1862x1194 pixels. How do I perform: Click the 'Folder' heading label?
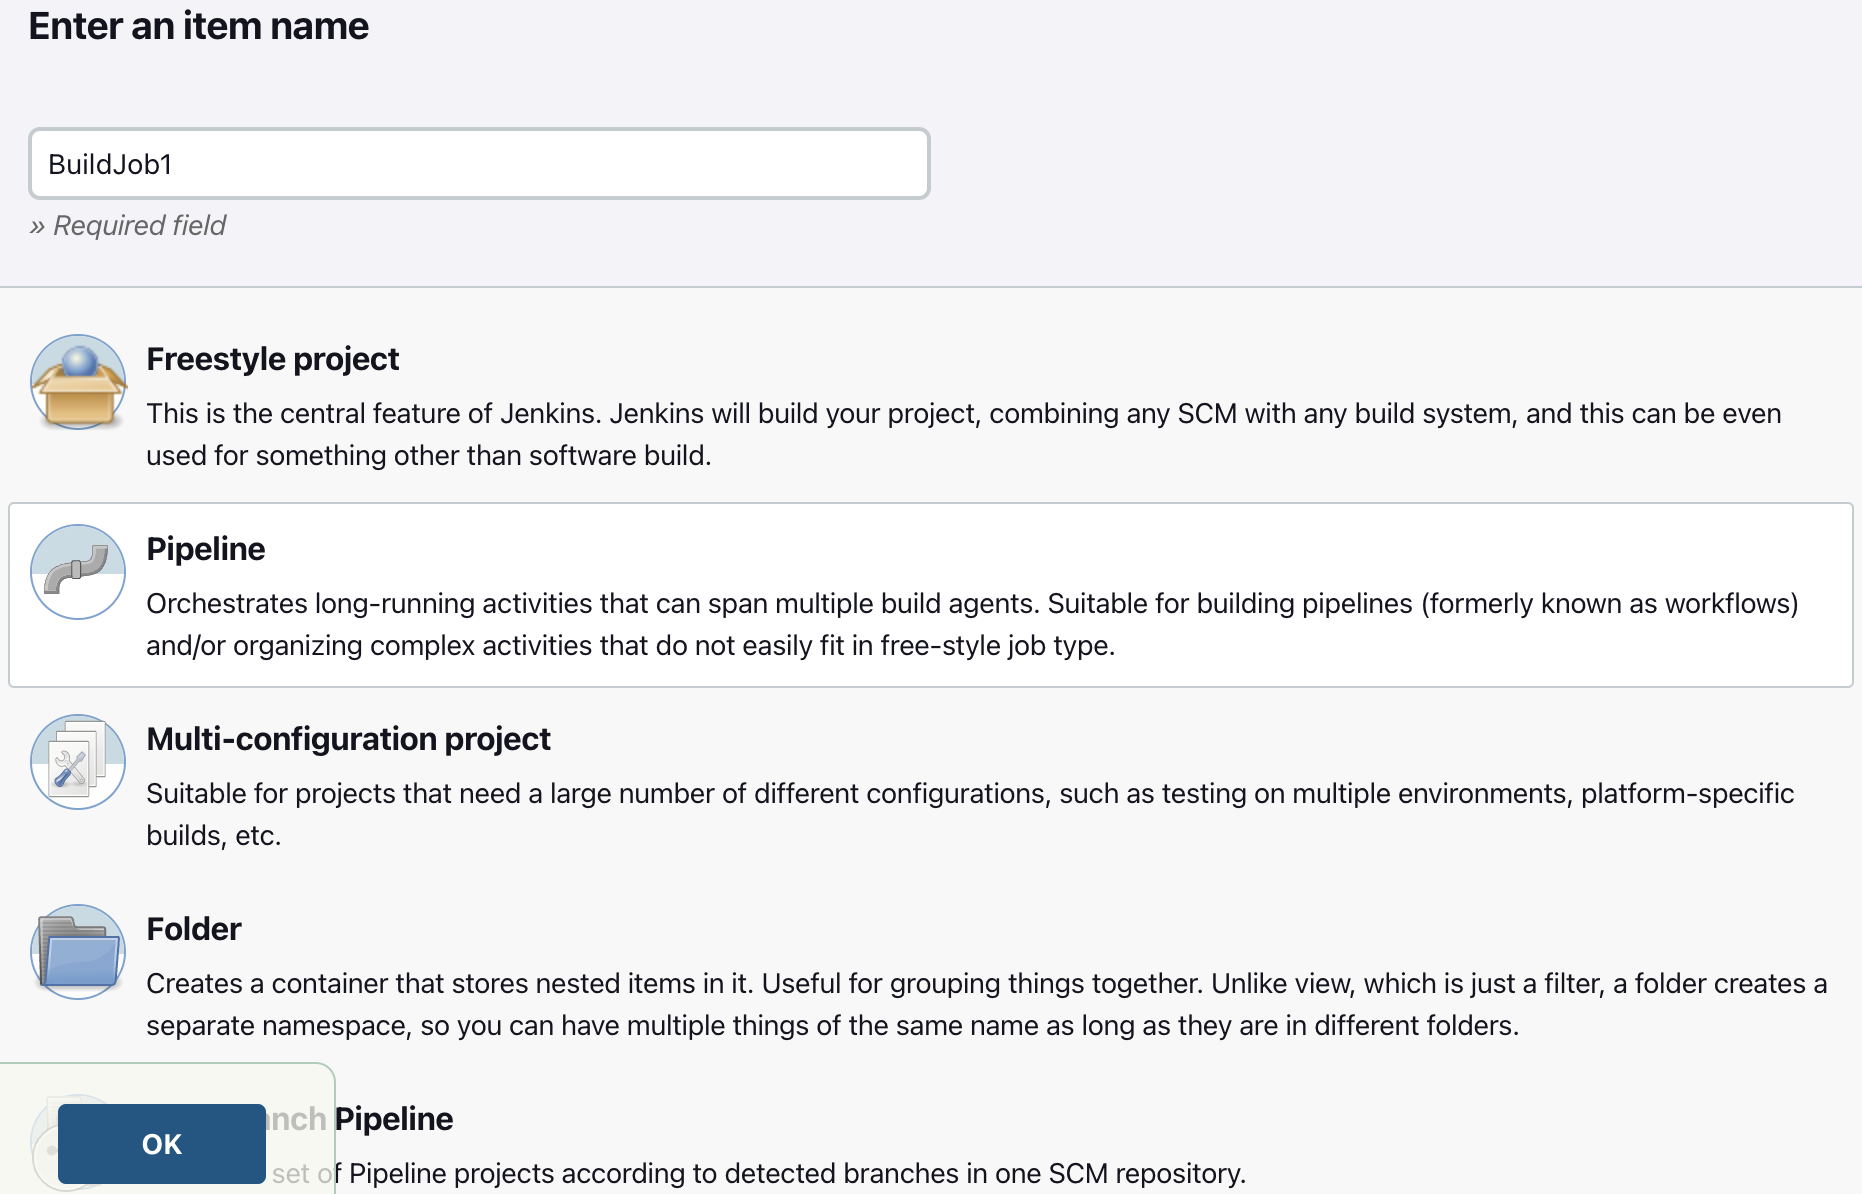click(194, 928)
